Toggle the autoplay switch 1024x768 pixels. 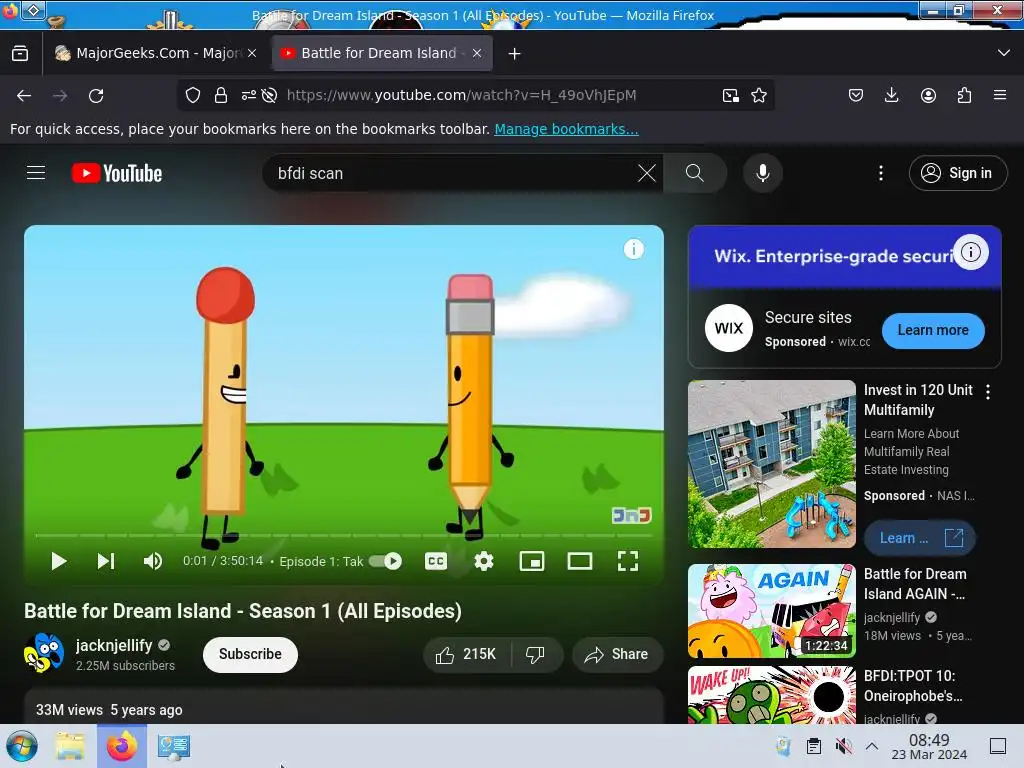point(385,561)
